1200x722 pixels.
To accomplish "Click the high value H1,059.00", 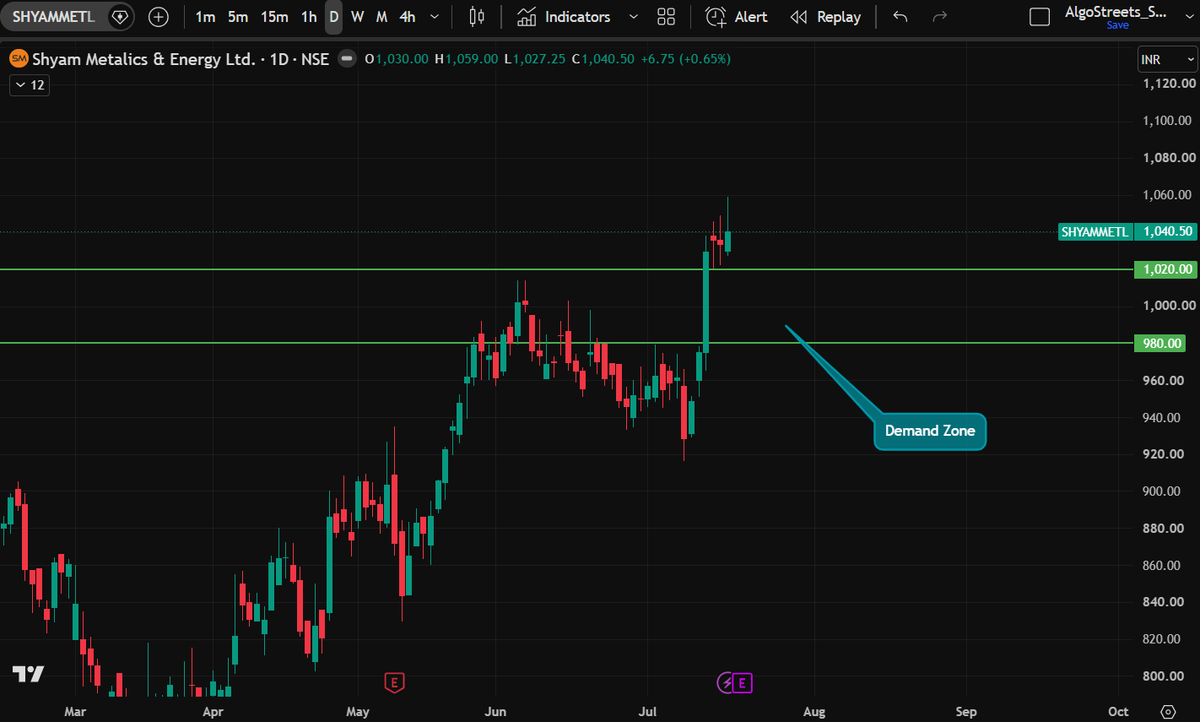I will (x=466, y=59).
